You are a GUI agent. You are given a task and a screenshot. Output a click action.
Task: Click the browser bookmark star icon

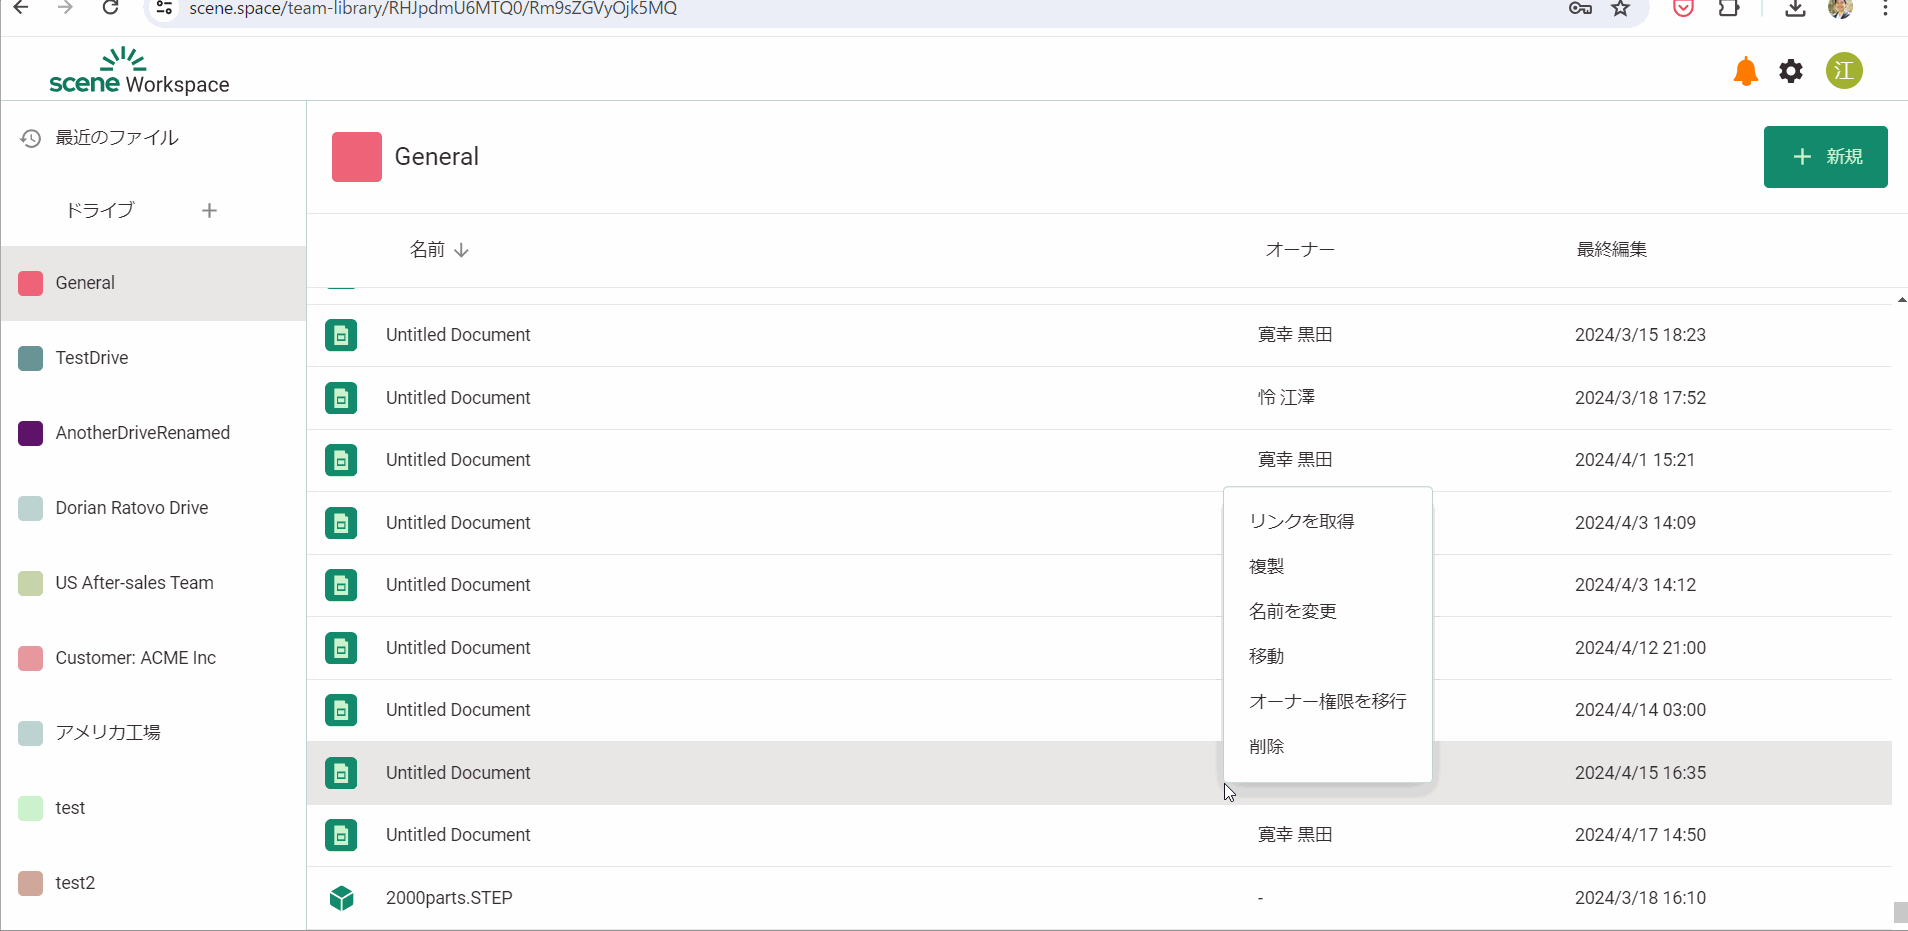[1620, 9]
